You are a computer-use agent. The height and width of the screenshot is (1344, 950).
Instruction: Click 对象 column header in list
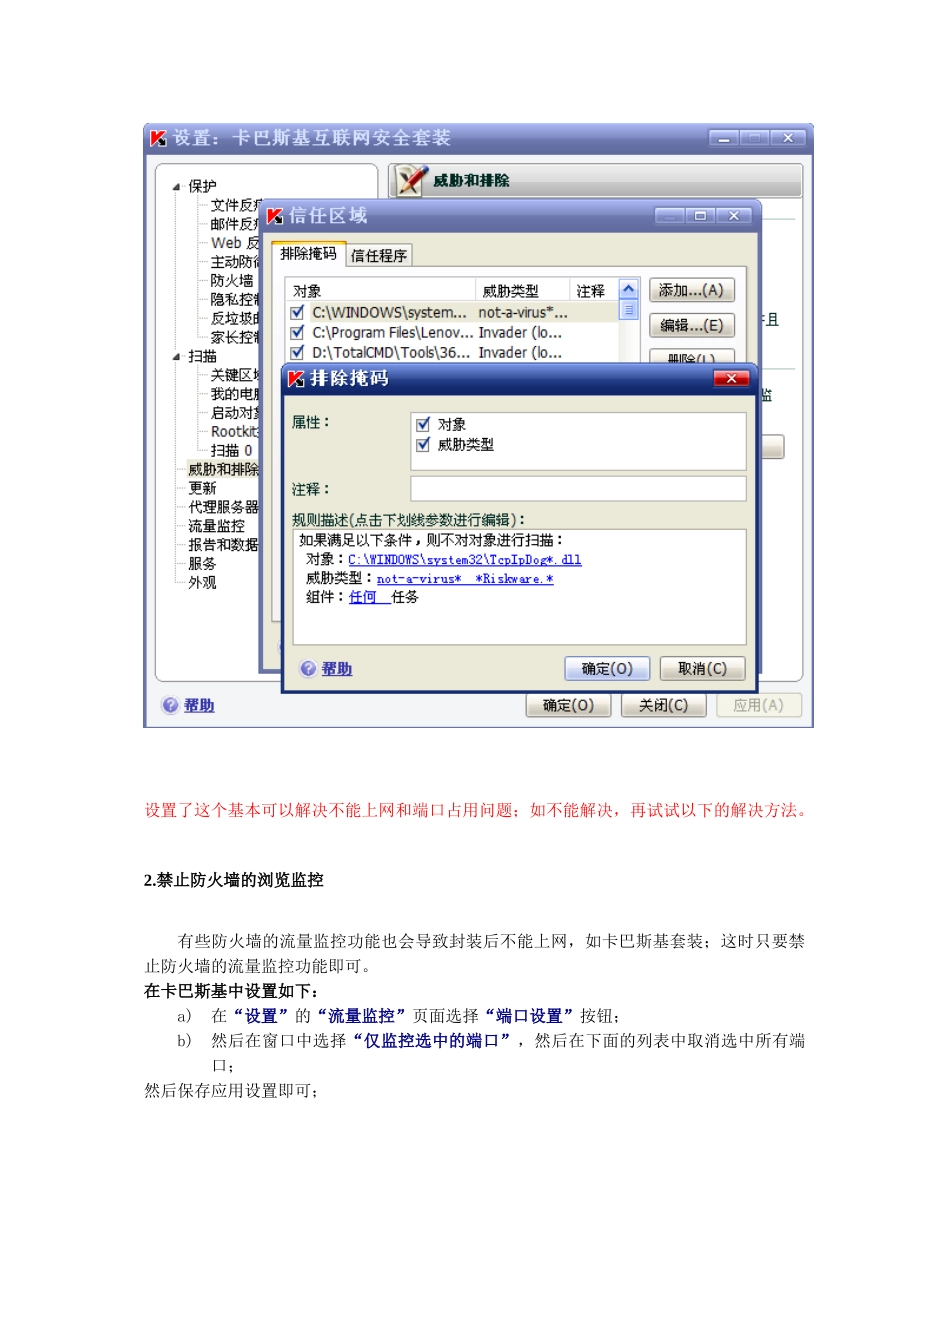(380, 291)
